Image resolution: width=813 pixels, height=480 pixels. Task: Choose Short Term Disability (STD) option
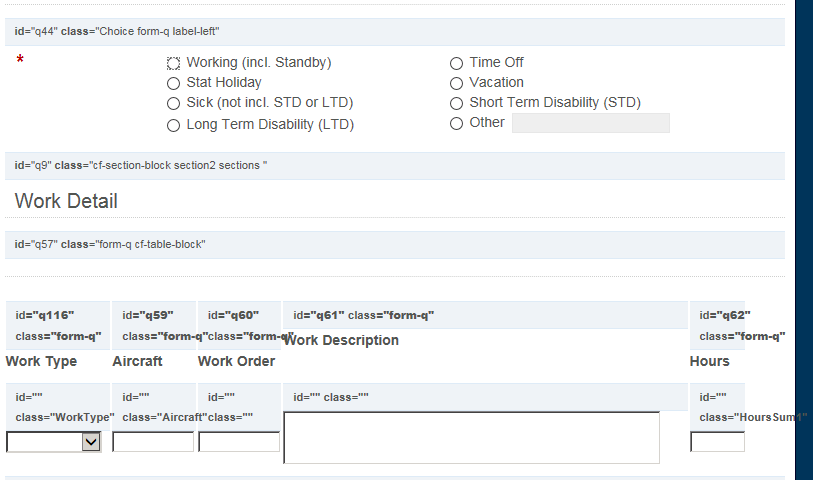tap(456, 104)
